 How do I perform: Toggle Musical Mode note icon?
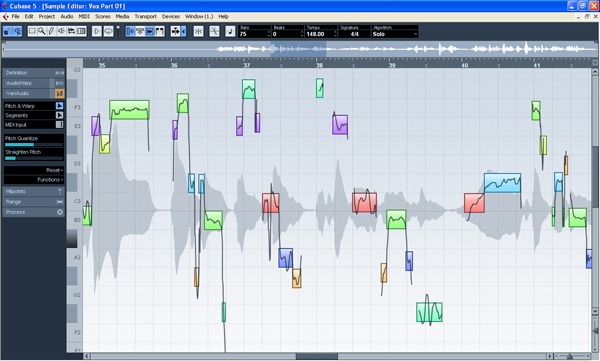point(230,31)
